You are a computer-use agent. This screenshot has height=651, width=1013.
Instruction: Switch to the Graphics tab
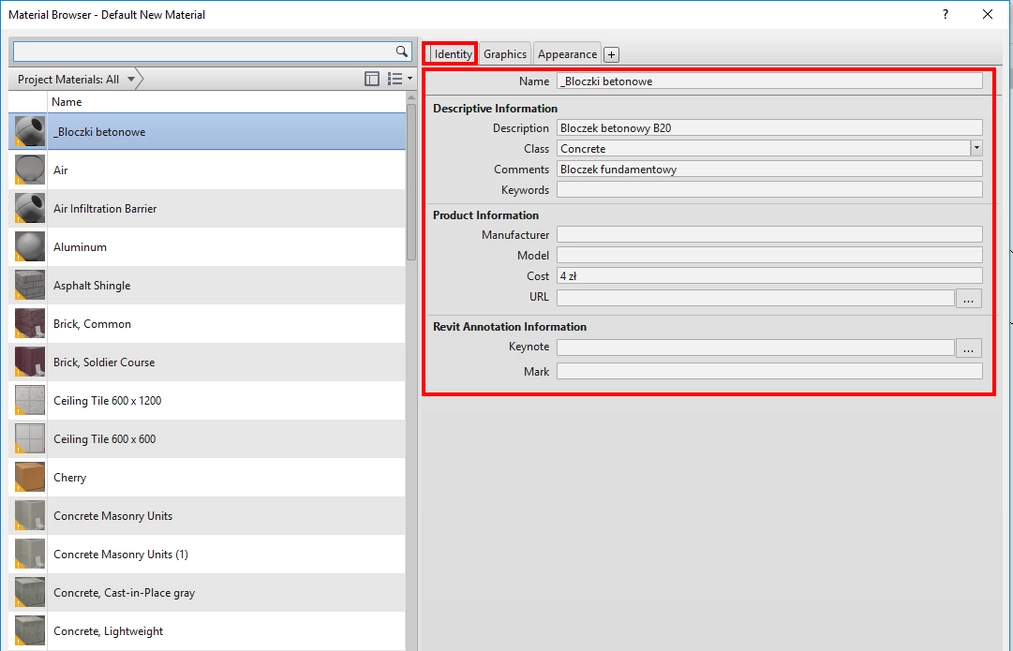click(x=504, y=53)
